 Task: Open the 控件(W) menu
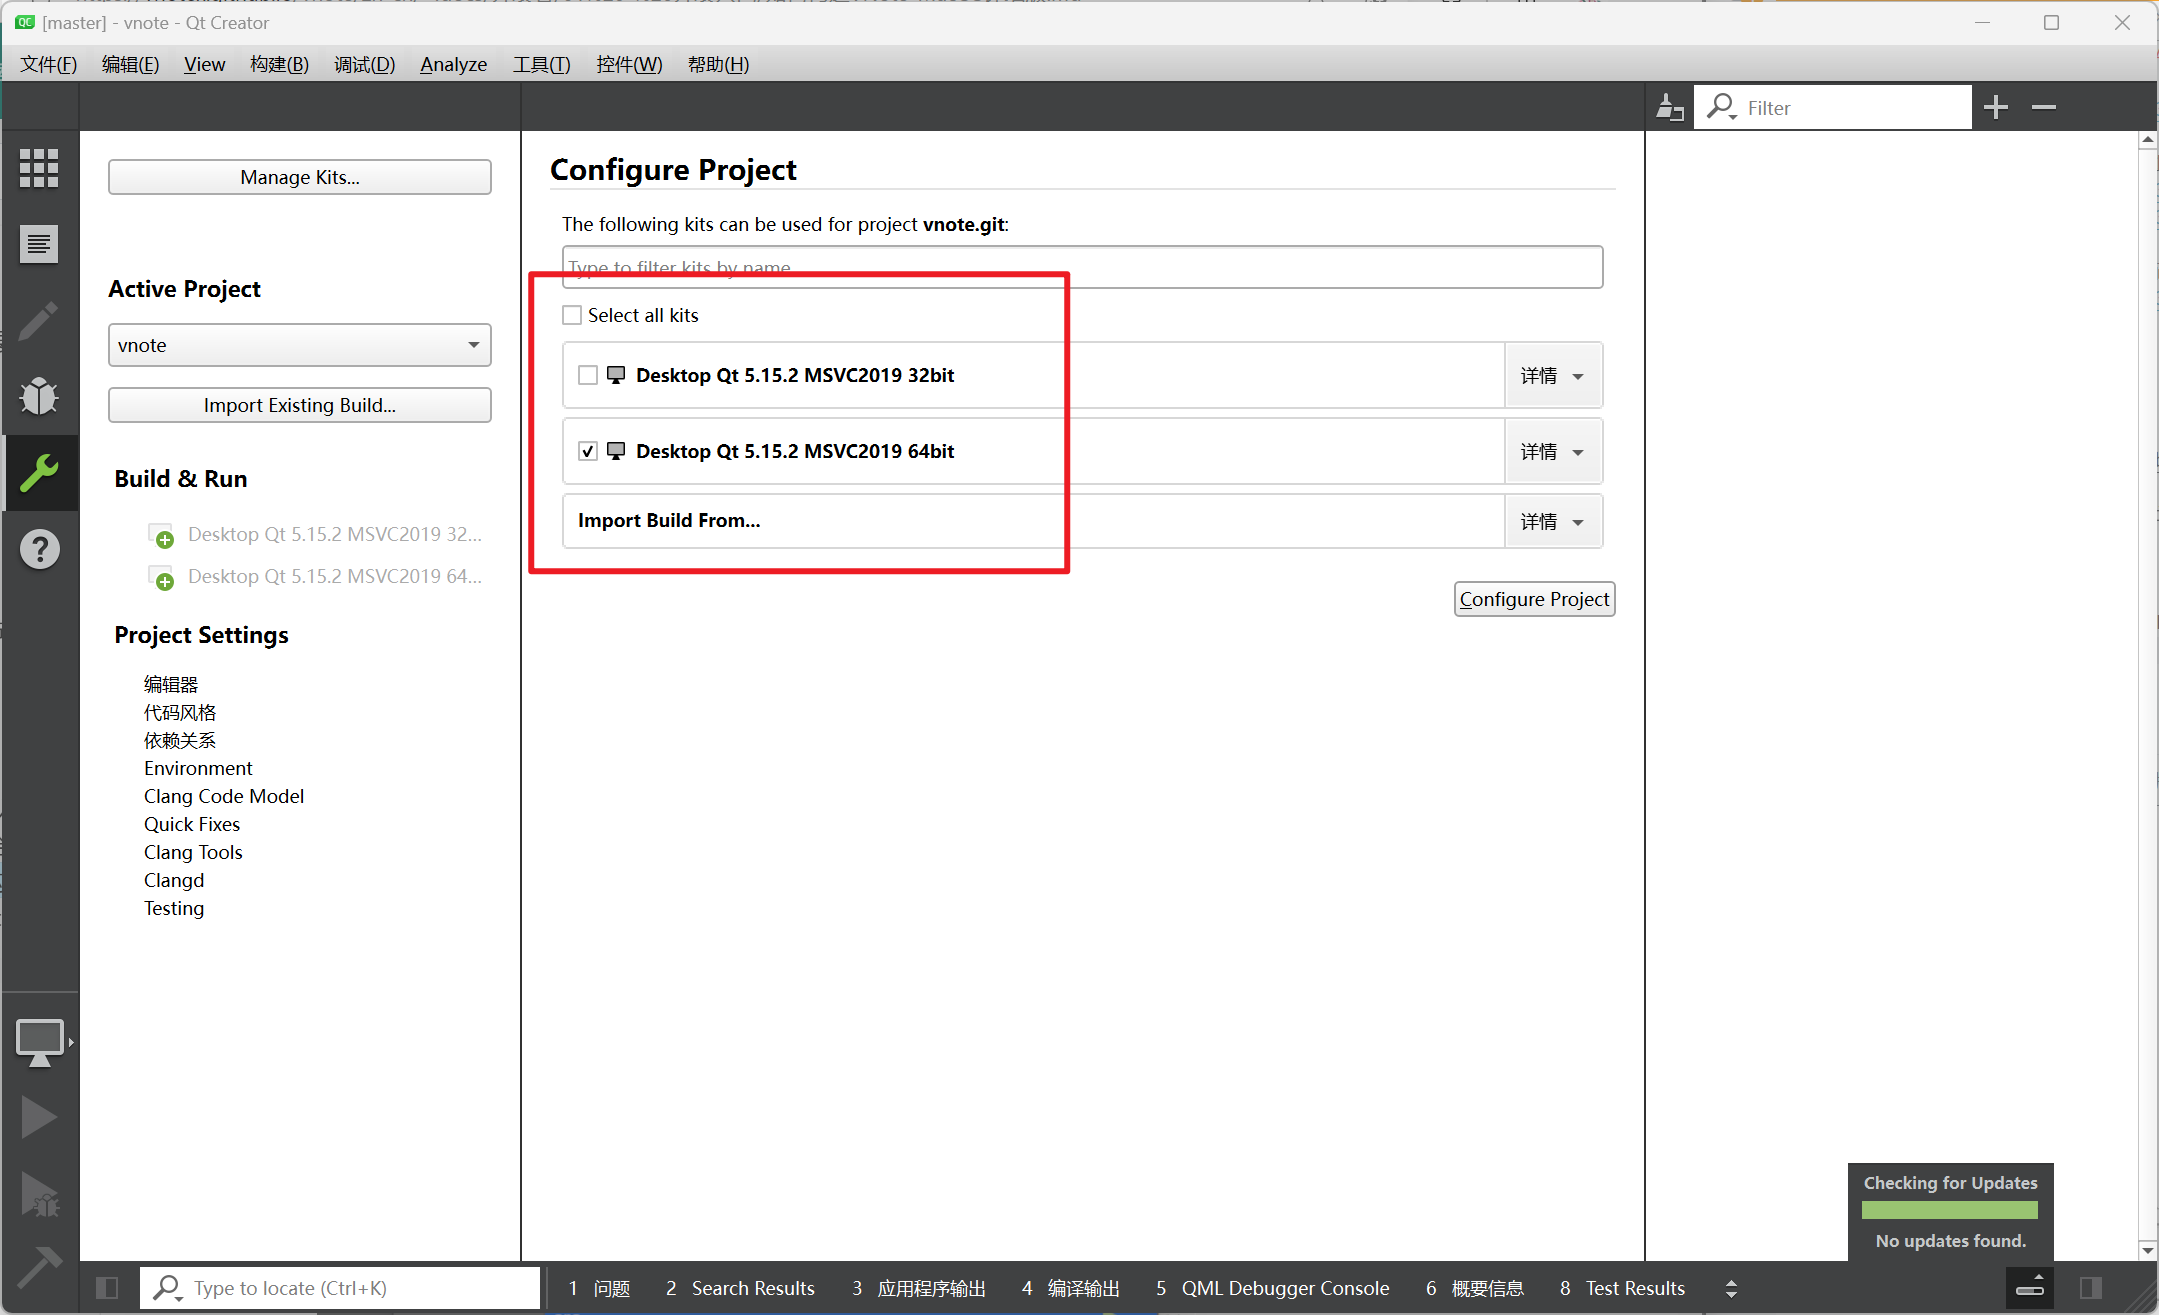point(629,64)
